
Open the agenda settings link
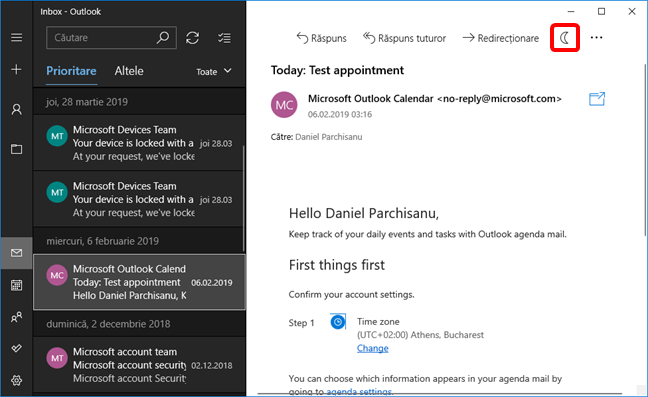[x=359, y=391]
